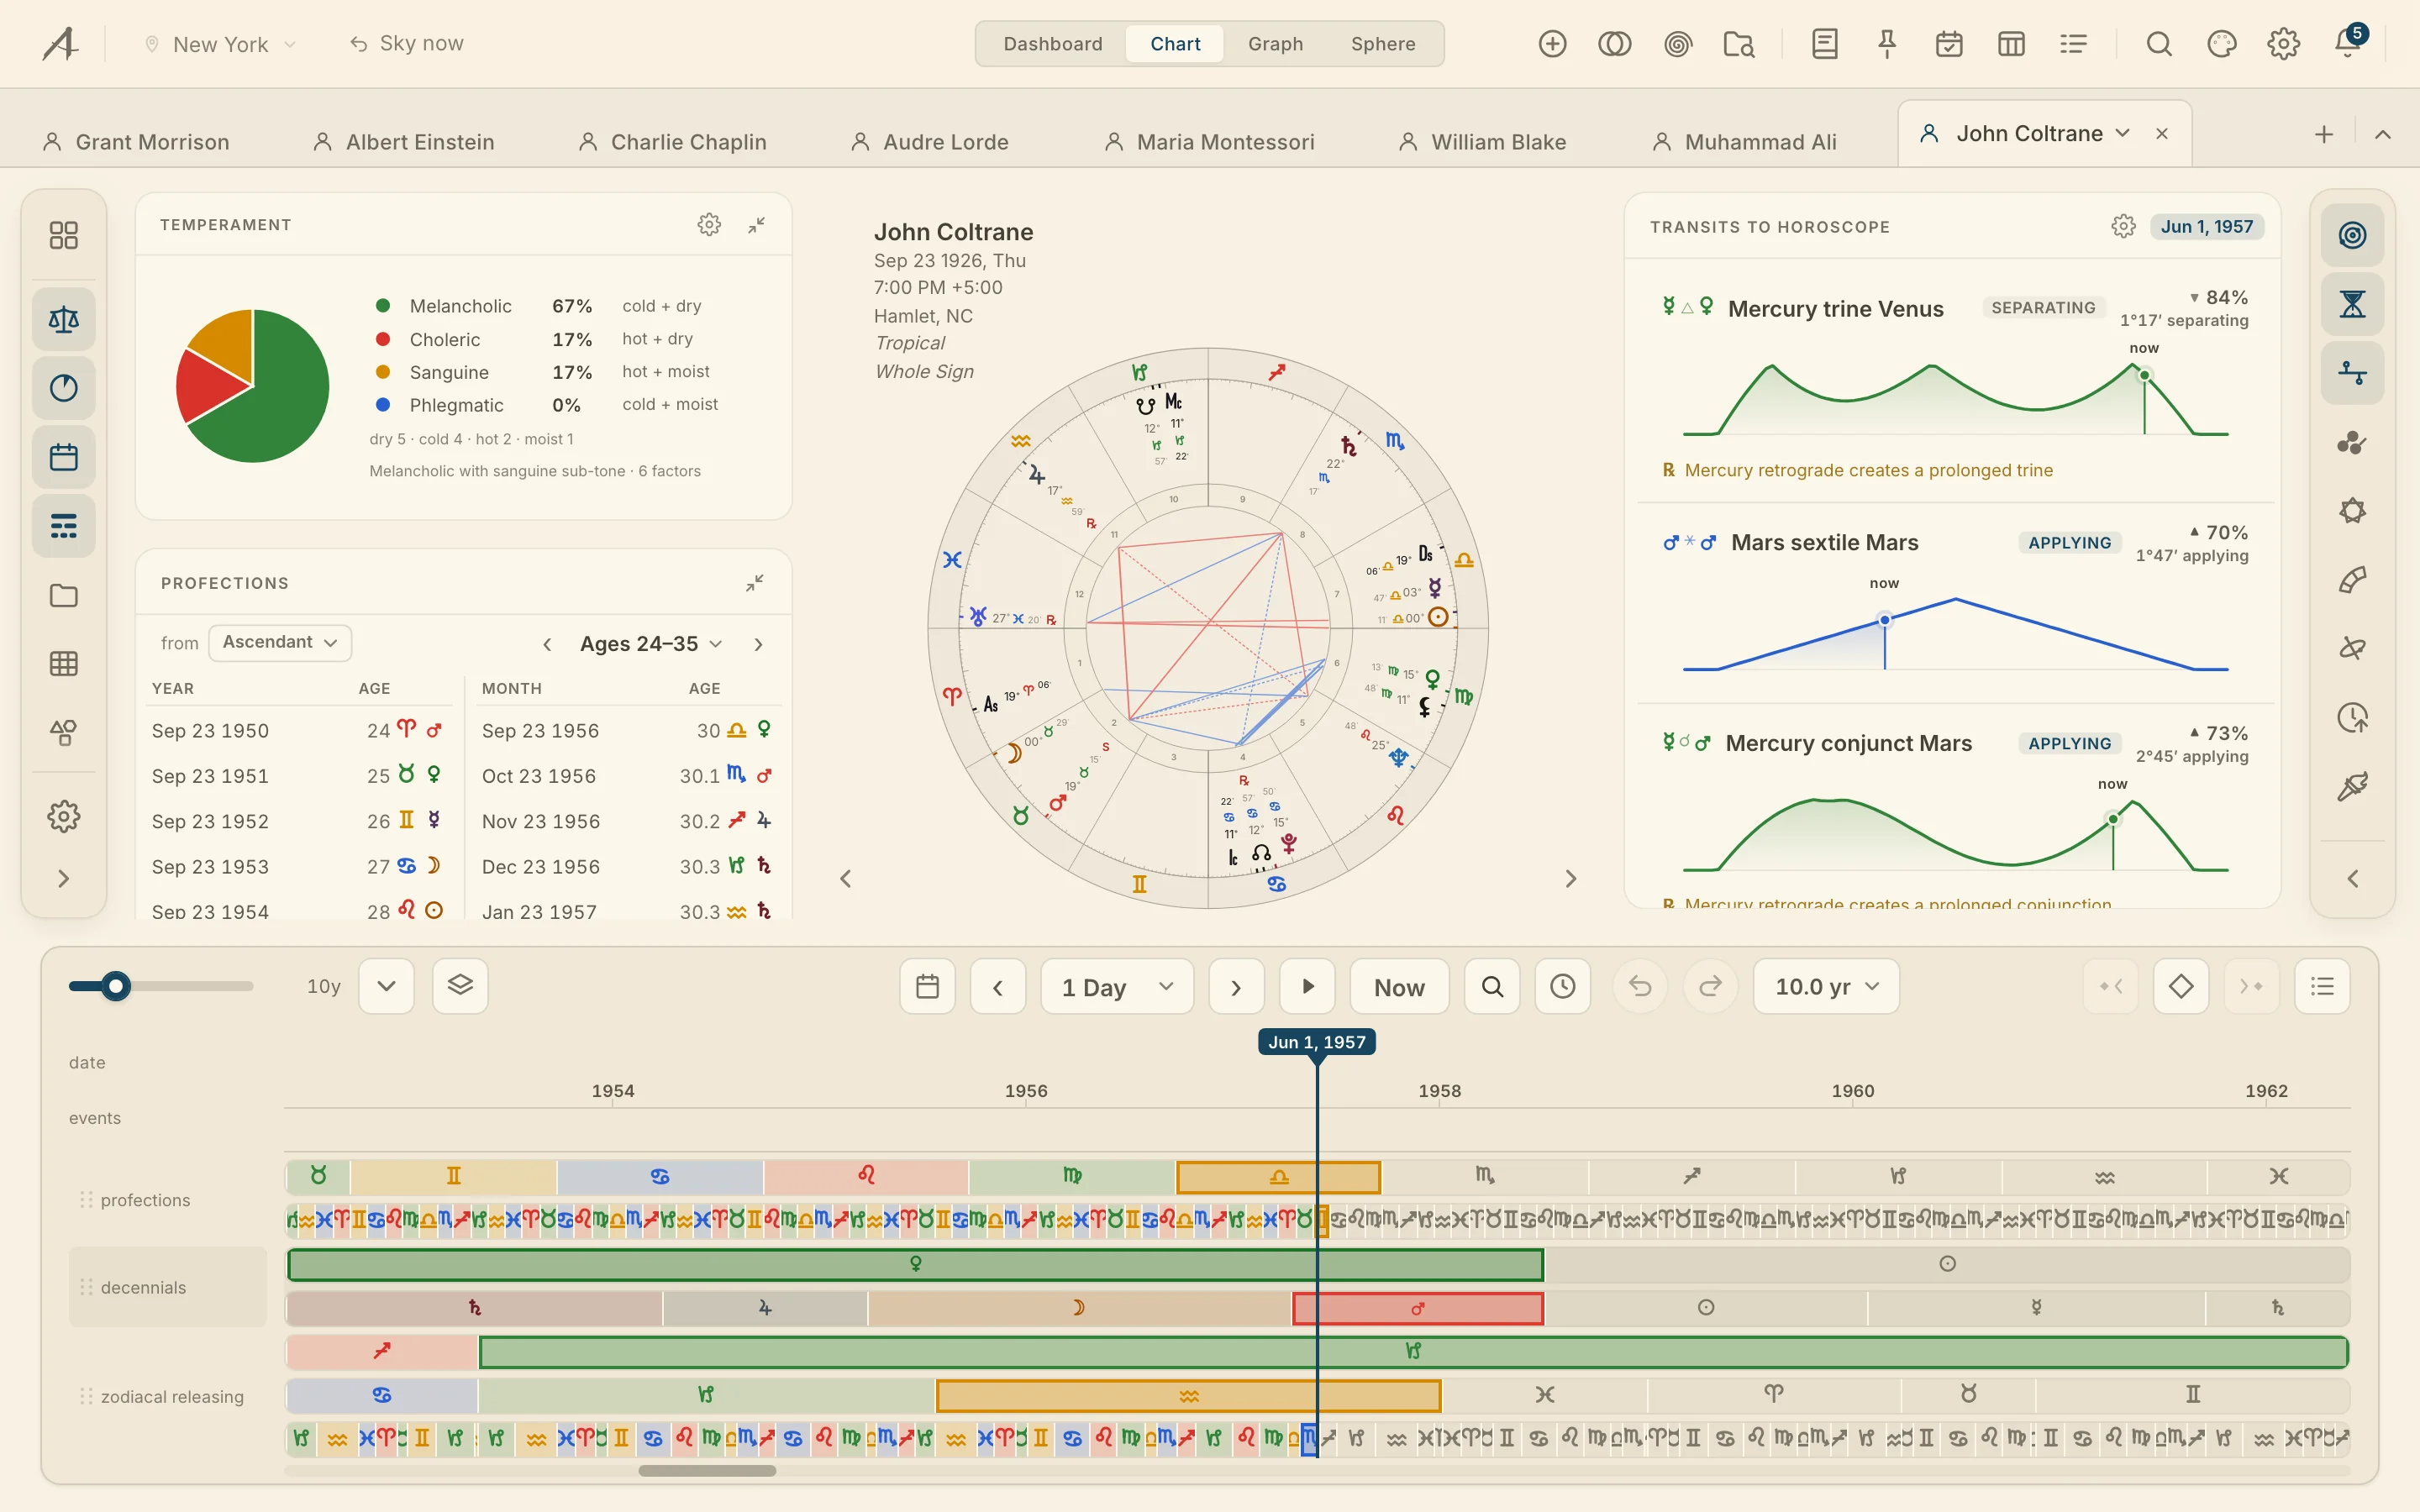The image size is (2420, 1512).
Task: Collapse the right sidebar with chevron
Action: (2352, 879)
